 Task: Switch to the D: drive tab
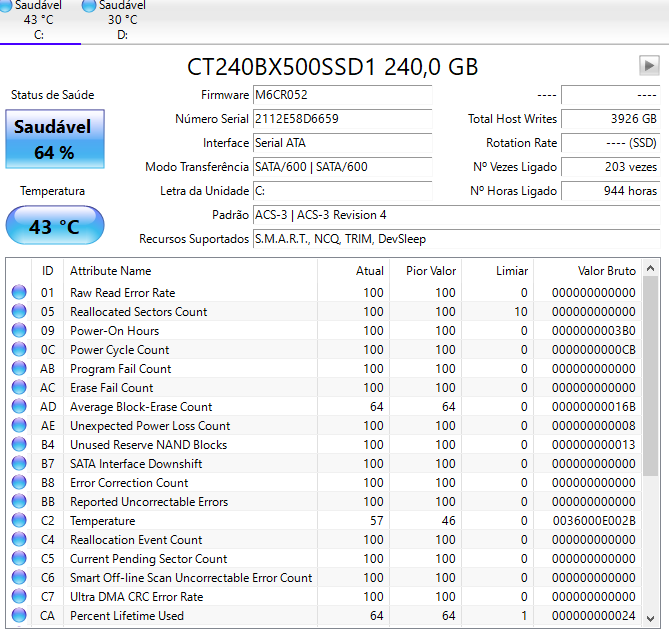point(122,20)
